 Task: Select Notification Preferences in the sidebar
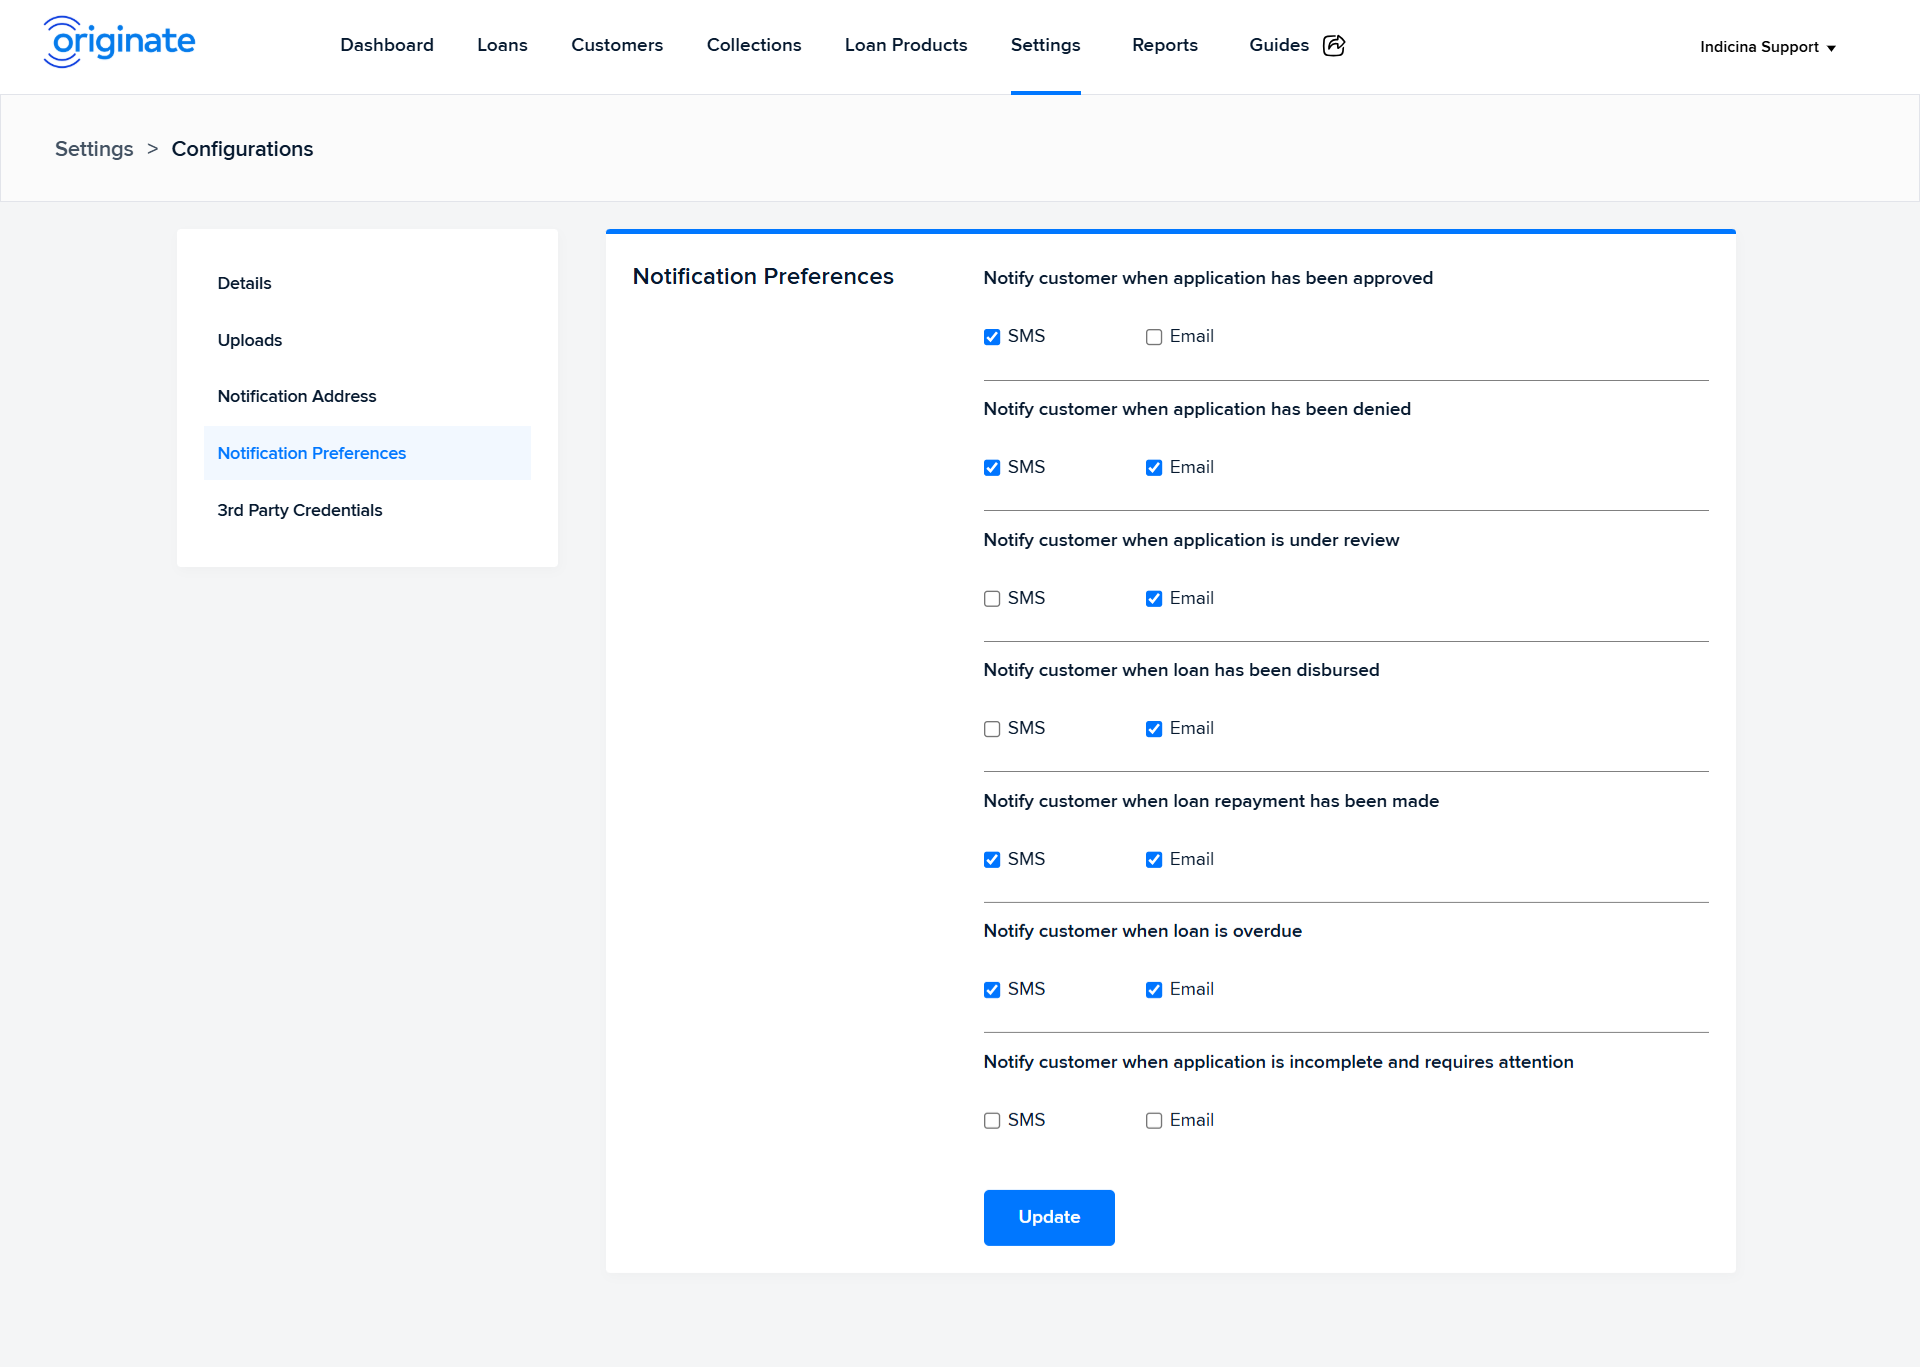[367, 453]
